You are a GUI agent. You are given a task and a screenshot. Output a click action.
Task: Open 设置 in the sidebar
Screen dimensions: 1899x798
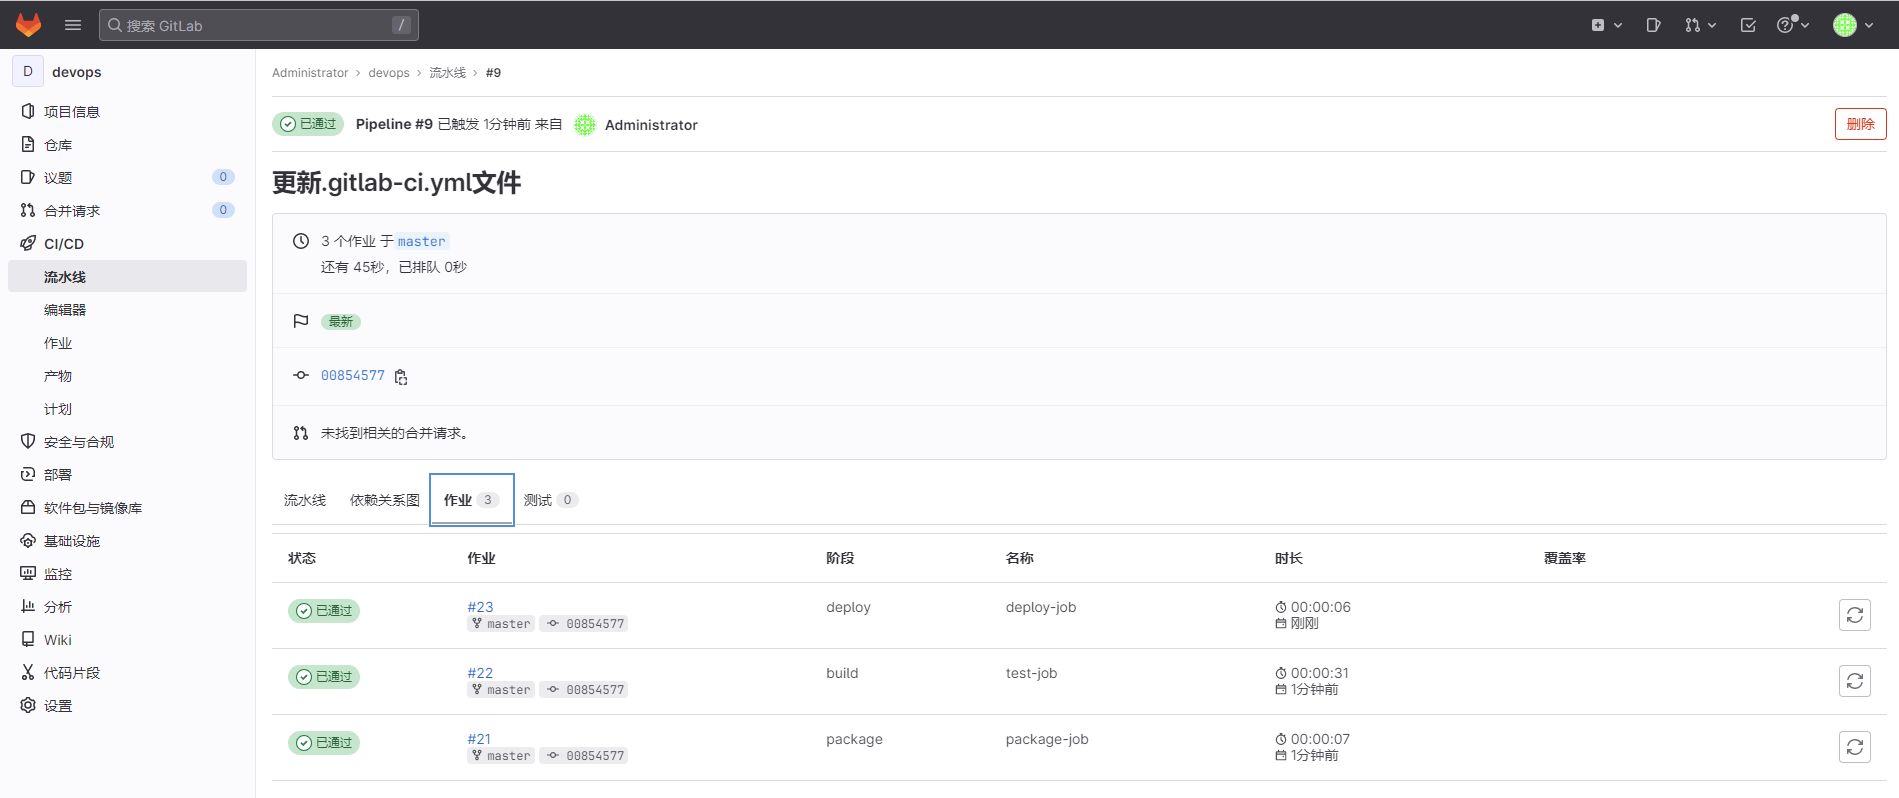pyautogui.click(x=58, y=706)
